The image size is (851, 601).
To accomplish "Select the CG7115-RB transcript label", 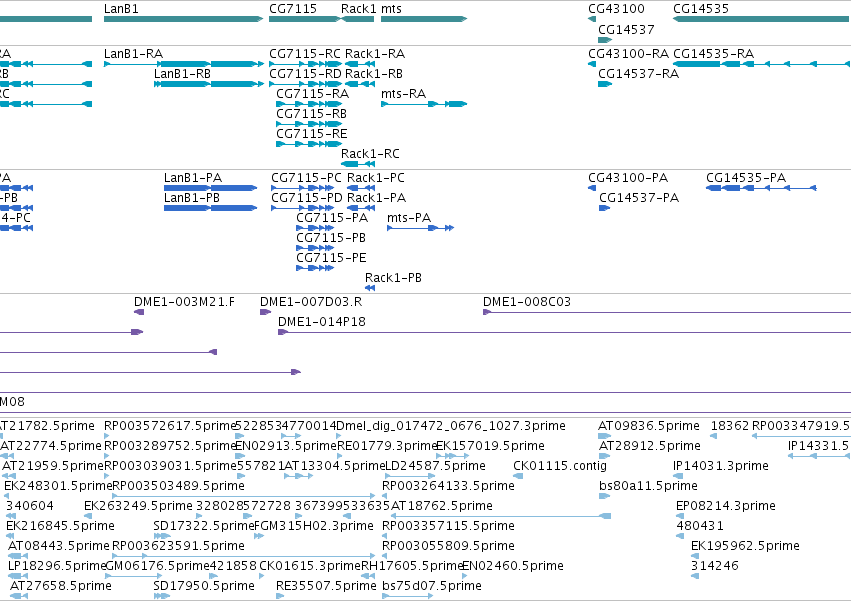I will 312,114.
